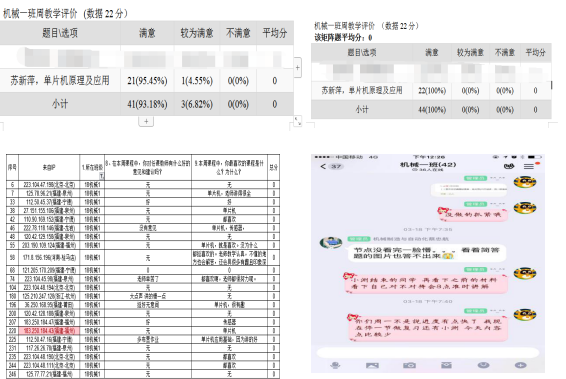Click the 满意 column header in the left table

(147, 33)
